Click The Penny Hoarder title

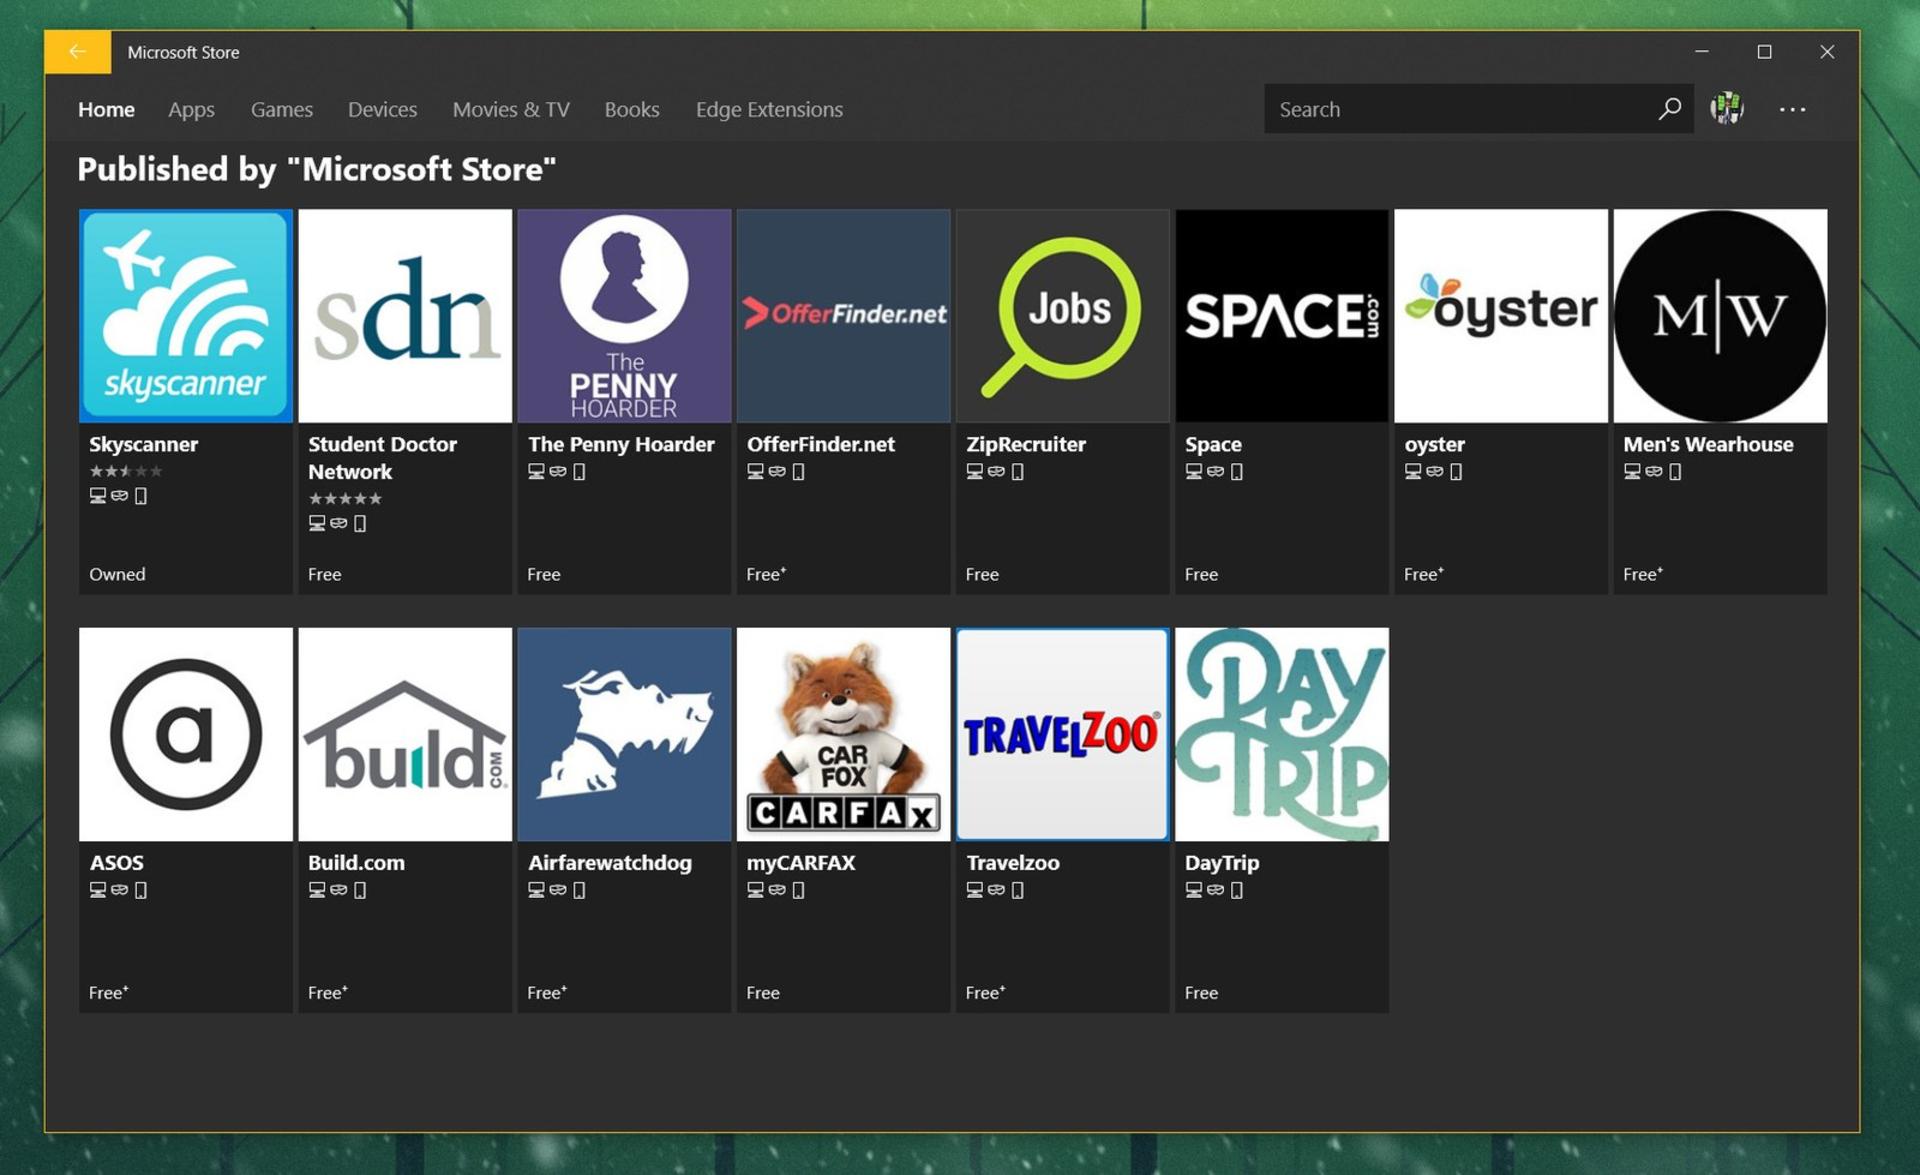coord(621,444)
